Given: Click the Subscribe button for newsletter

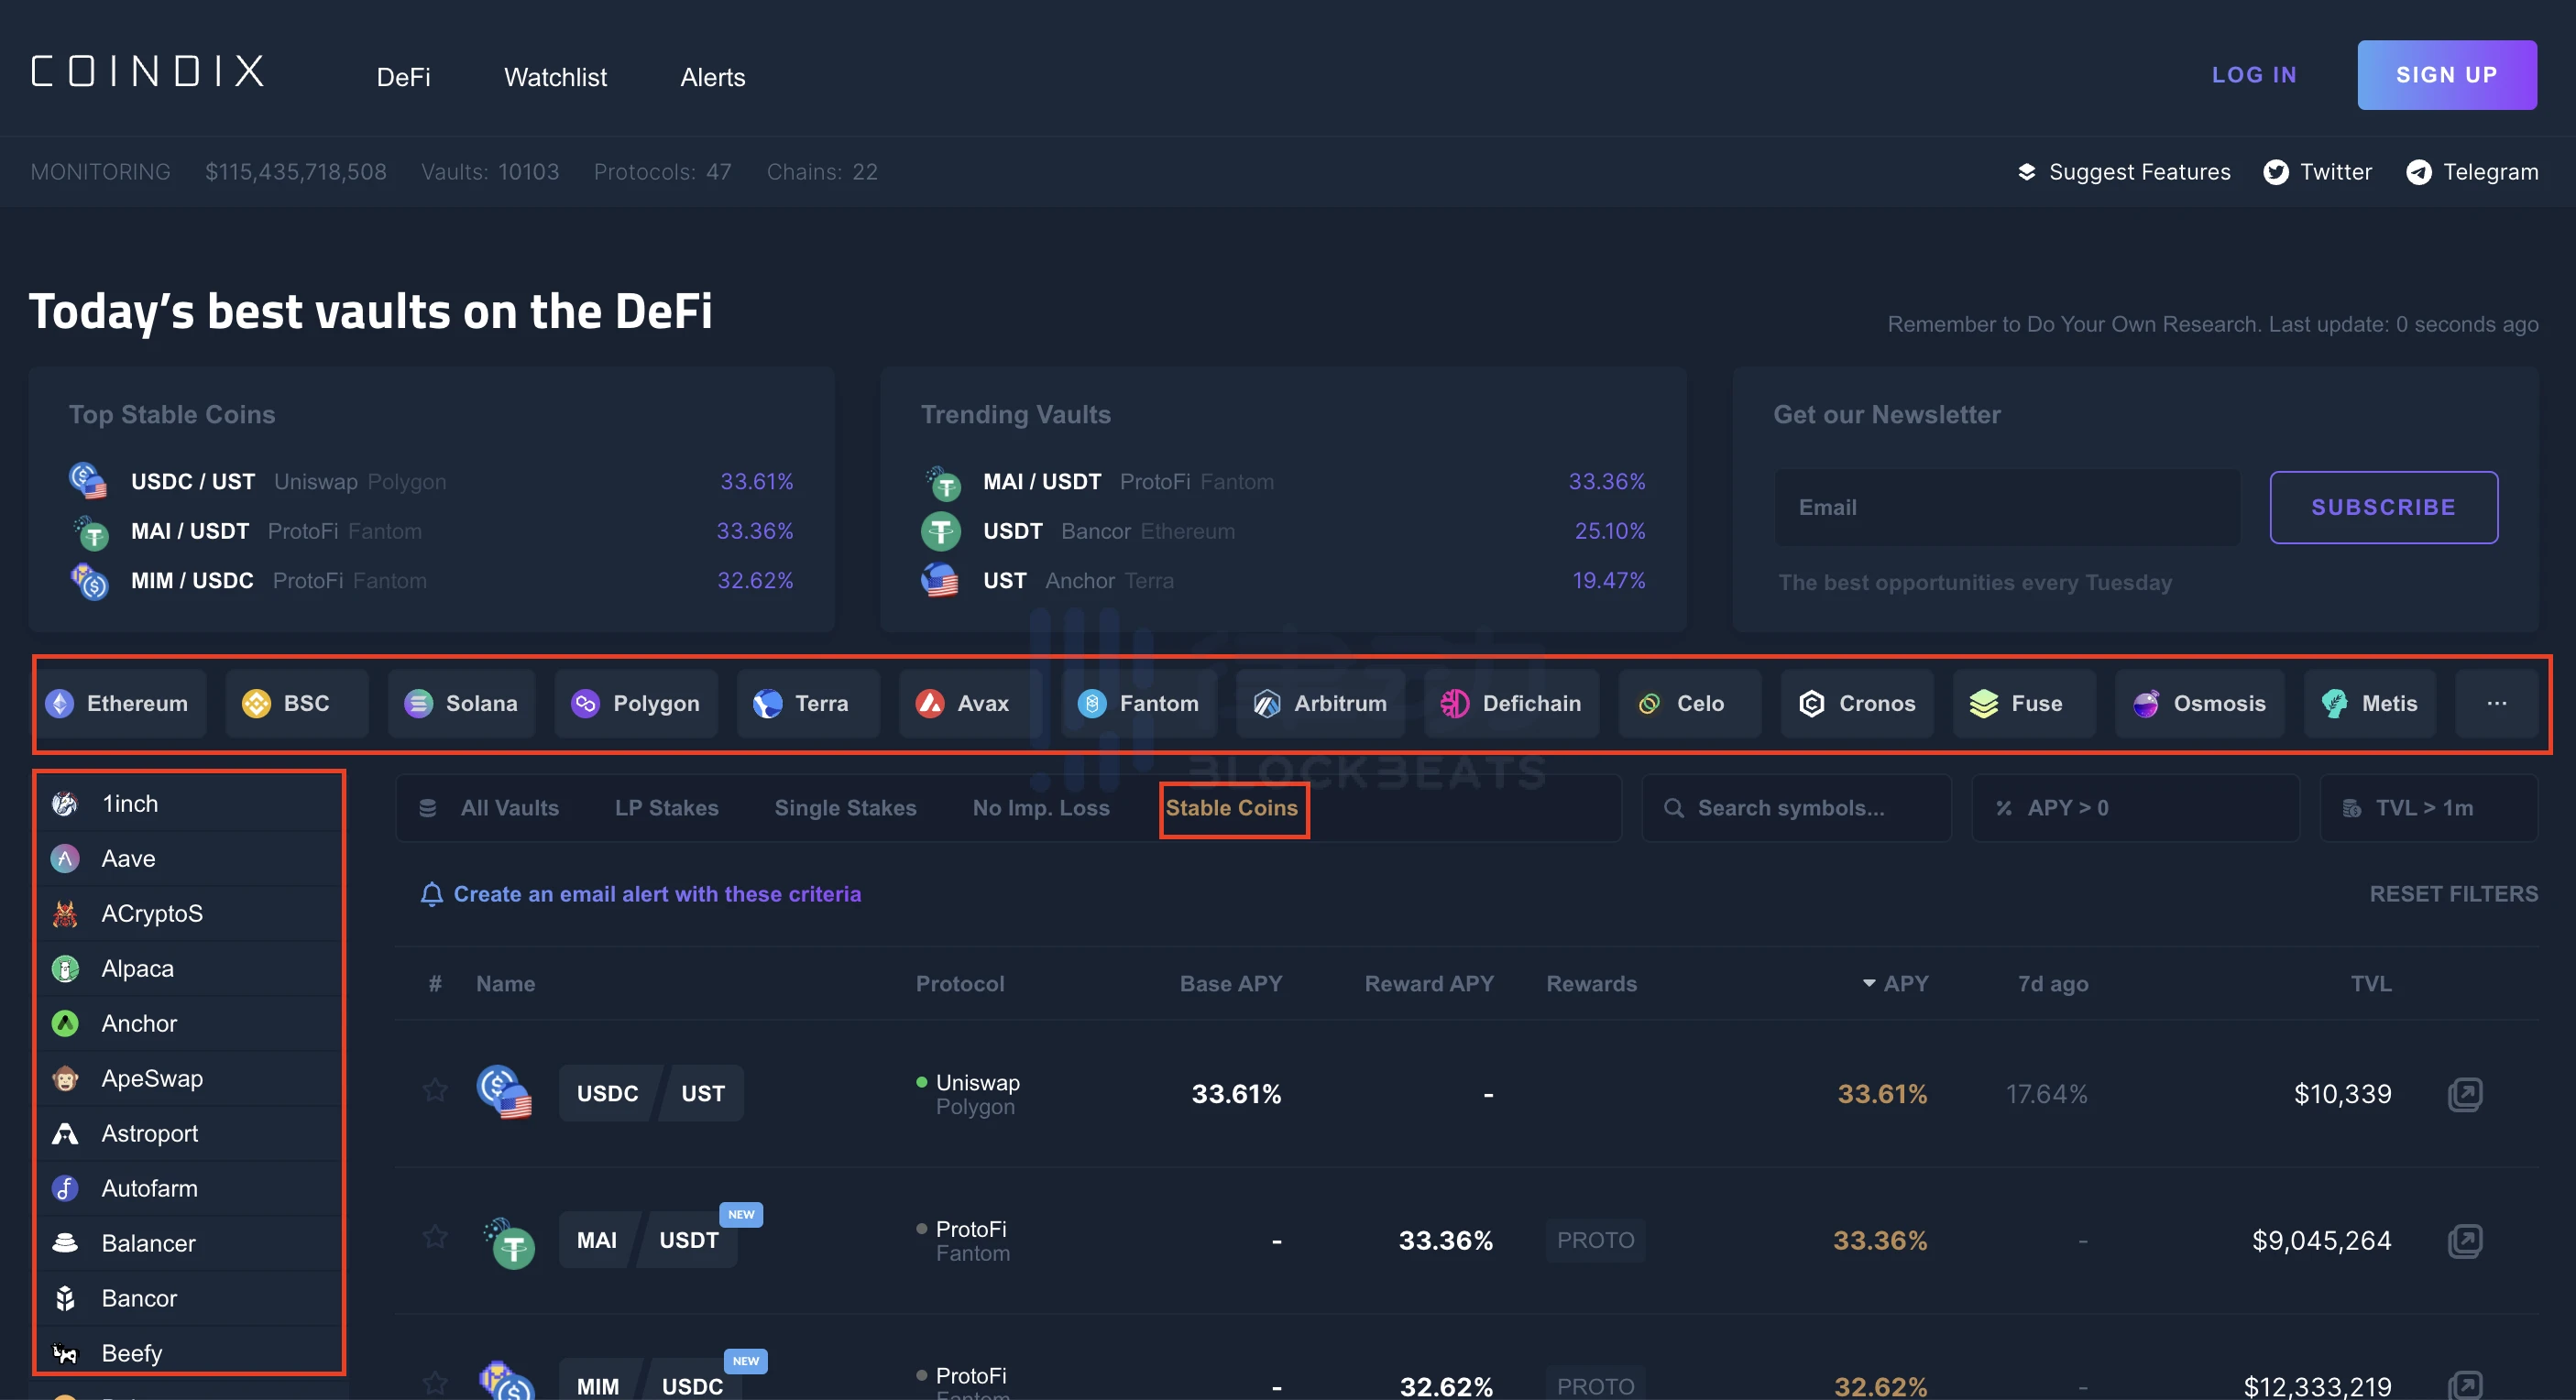Looking at the screenshot, I should point(2384,505).
